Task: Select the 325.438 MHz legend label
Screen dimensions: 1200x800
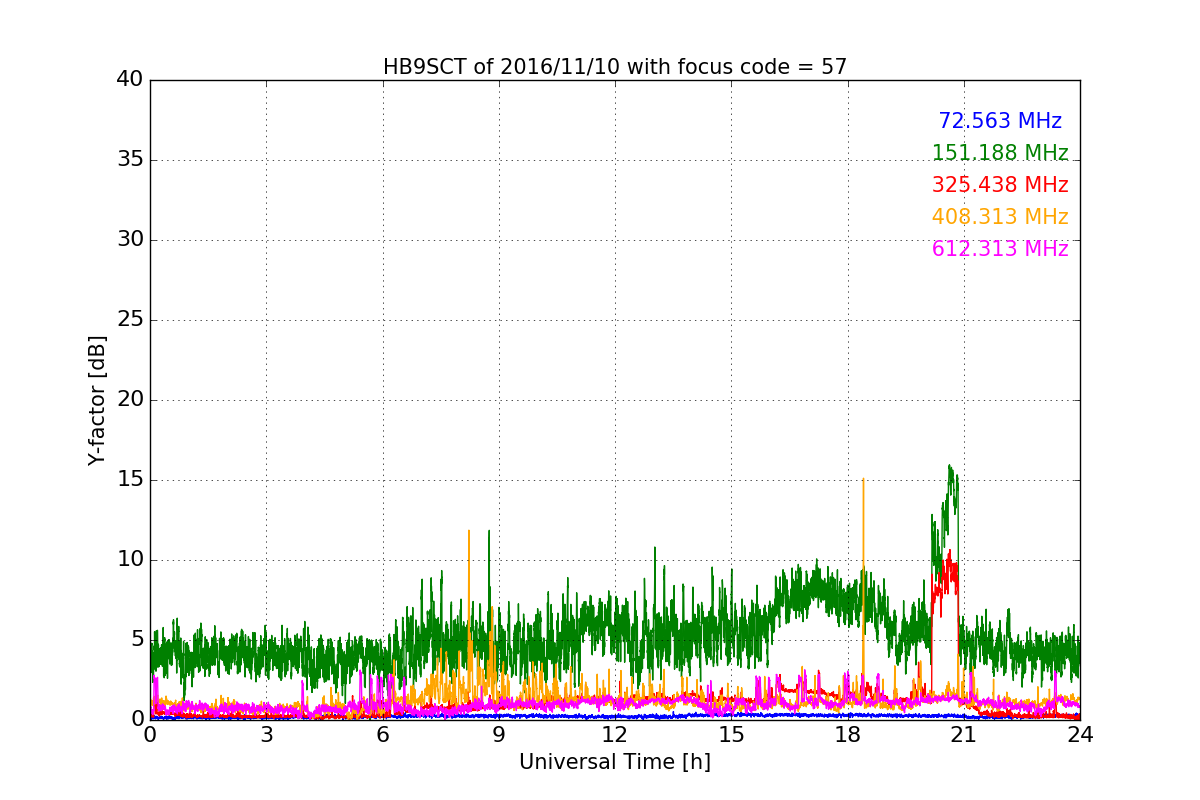Action: pyautogui.click(x=1000, y=185)
